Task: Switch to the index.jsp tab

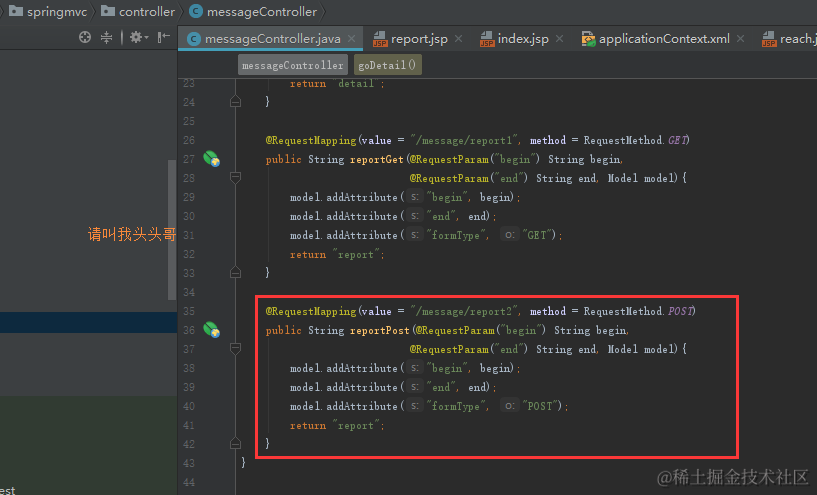Action: tap(522, 39)
